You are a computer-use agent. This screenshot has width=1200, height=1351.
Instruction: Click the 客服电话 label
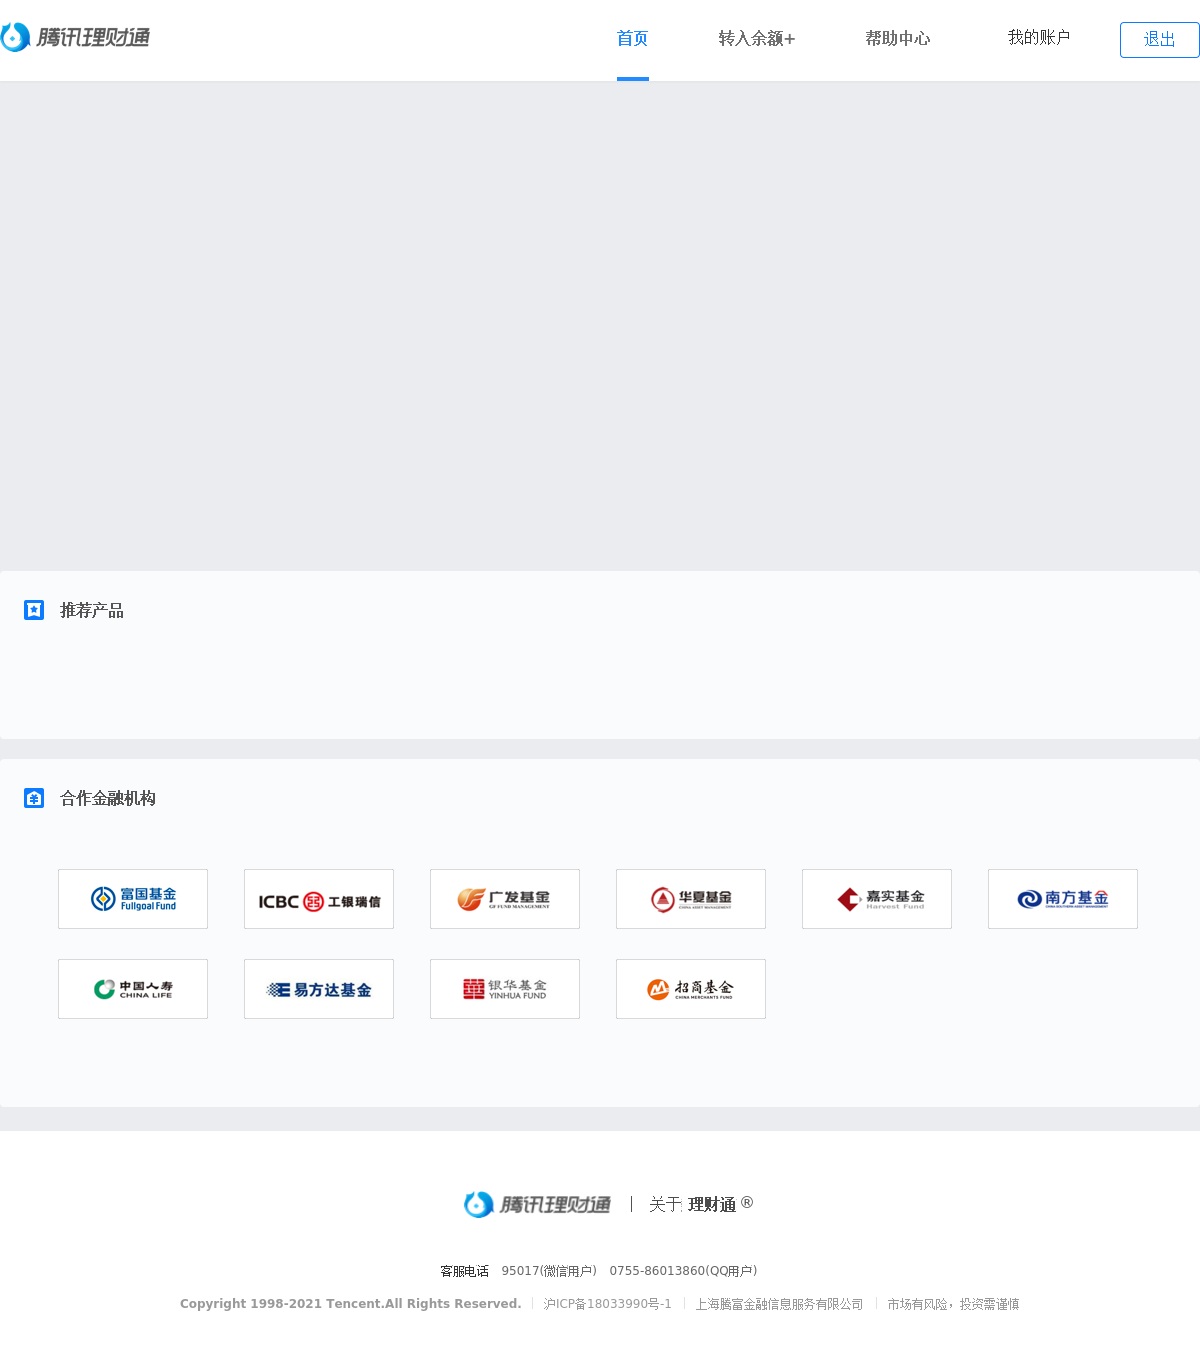pos(465,1271)
